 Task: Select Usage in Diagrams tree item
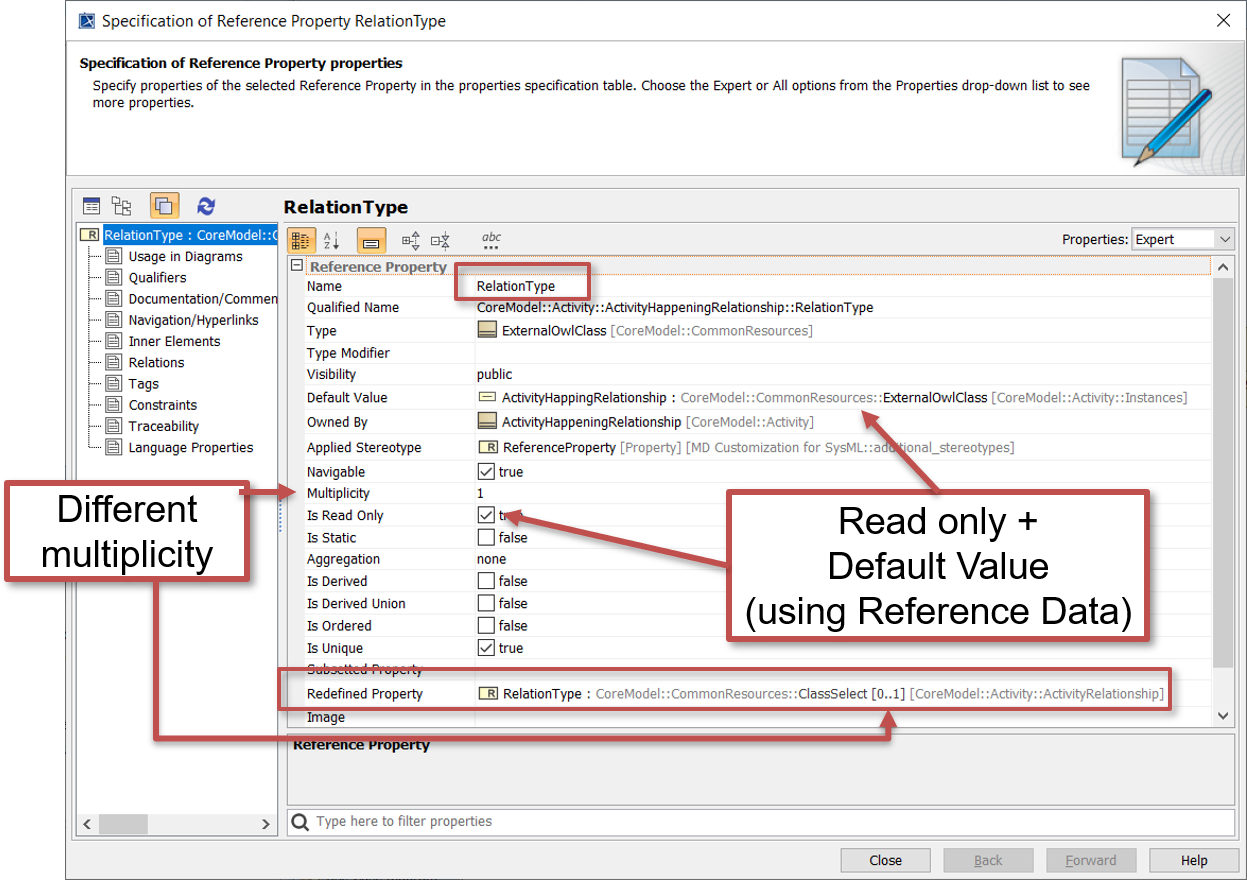point(185,257)
